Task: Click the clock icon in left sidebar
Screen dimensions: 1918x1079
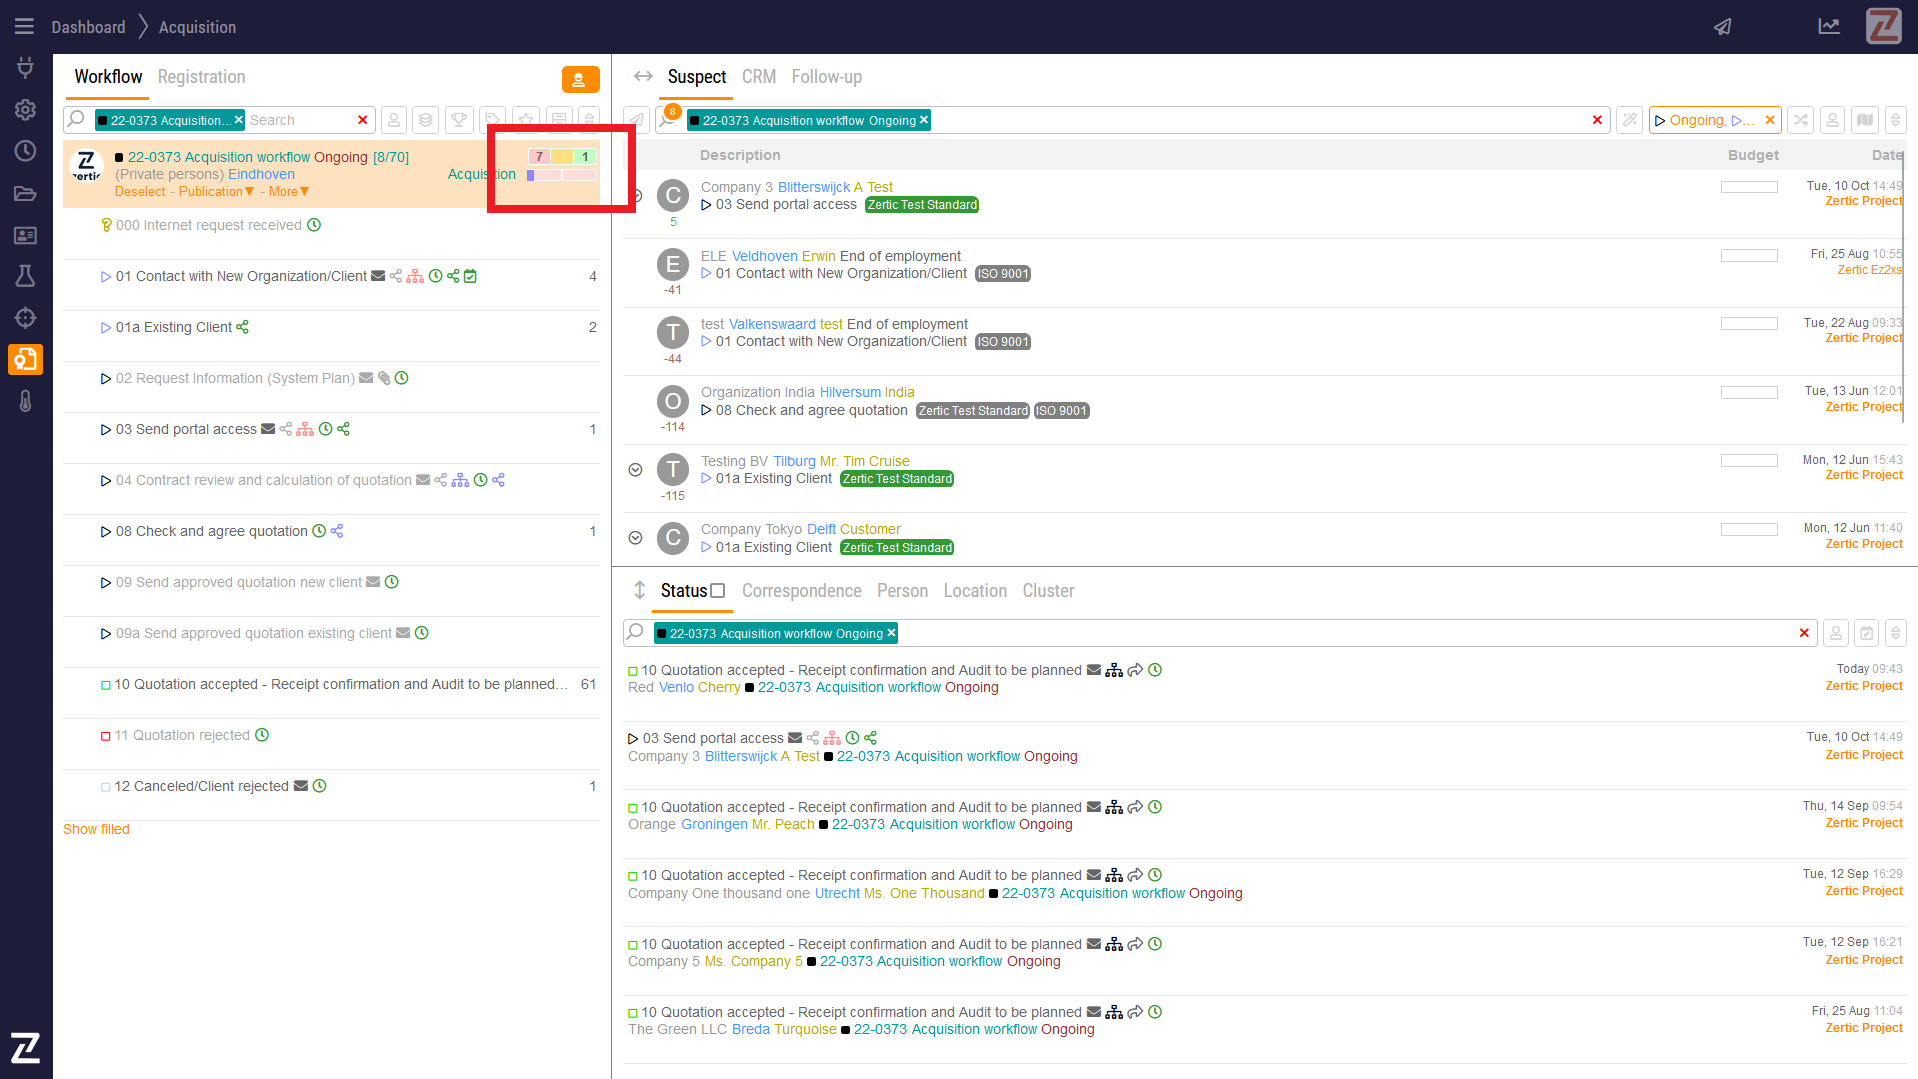Action: coord(26,151)
